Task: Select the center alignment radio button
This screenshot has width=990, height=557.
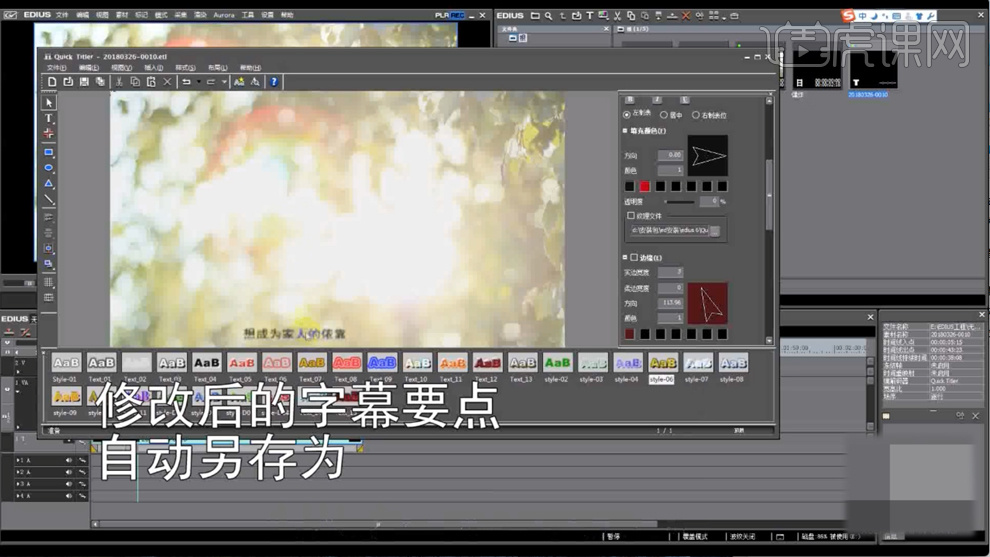Action: coord(664,115)
